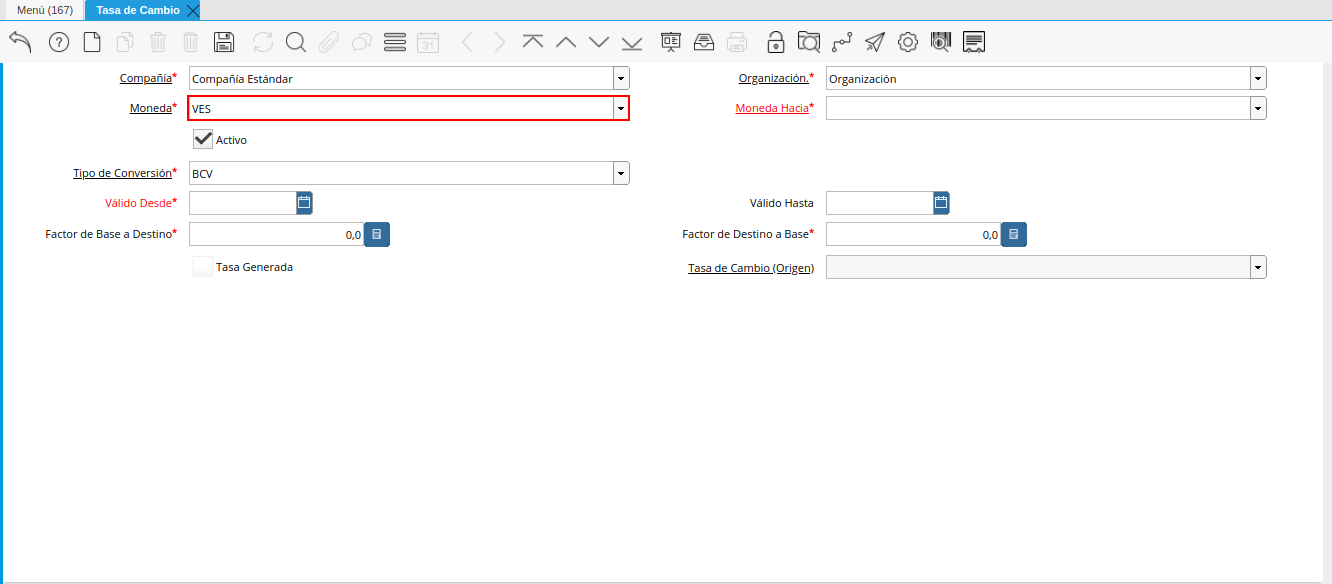Expand the Tipo de Conversión dropdown arrow
This screenshot has height=584, width=1332.
coord(621,173)
